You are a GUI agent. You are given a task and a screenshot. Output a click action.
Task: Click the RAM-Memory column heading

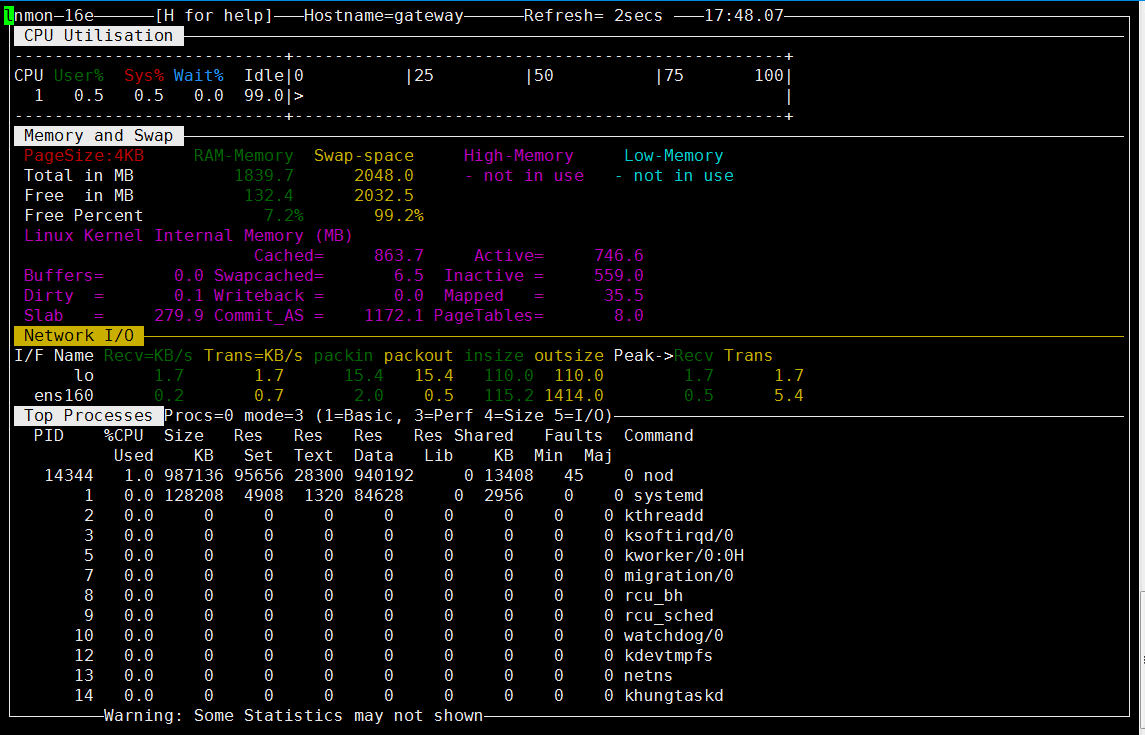click(x=243, y=155)
